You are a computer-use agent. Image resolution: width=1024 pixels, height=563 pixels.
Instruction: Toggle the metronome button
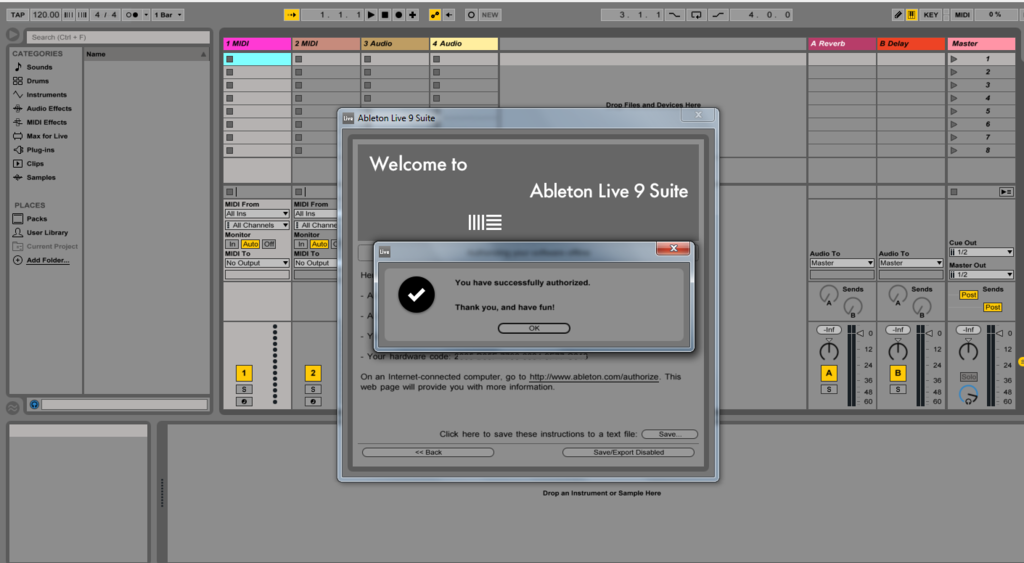[x=132, y=14]
